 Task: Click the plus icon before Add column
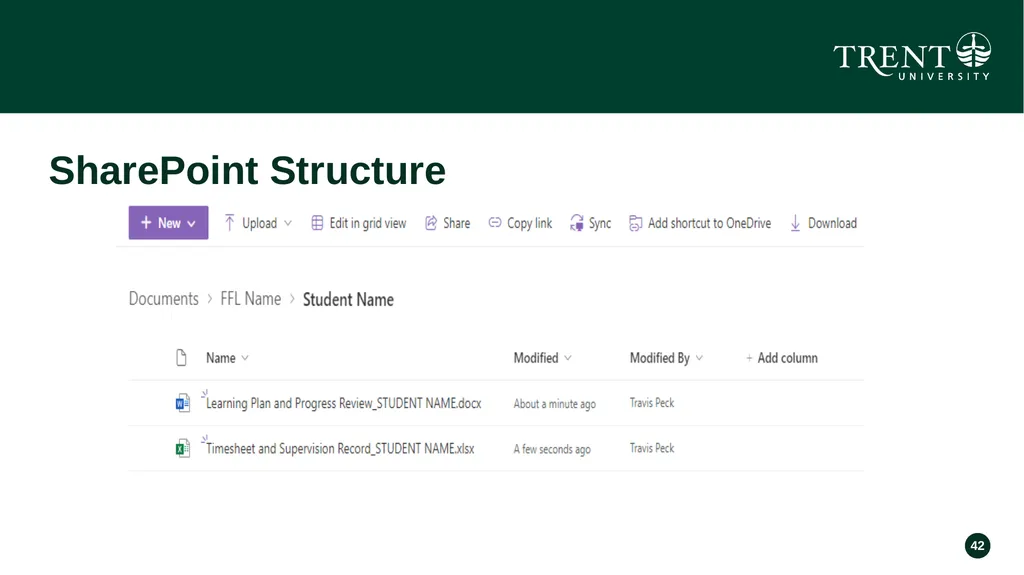click(749, 358)
